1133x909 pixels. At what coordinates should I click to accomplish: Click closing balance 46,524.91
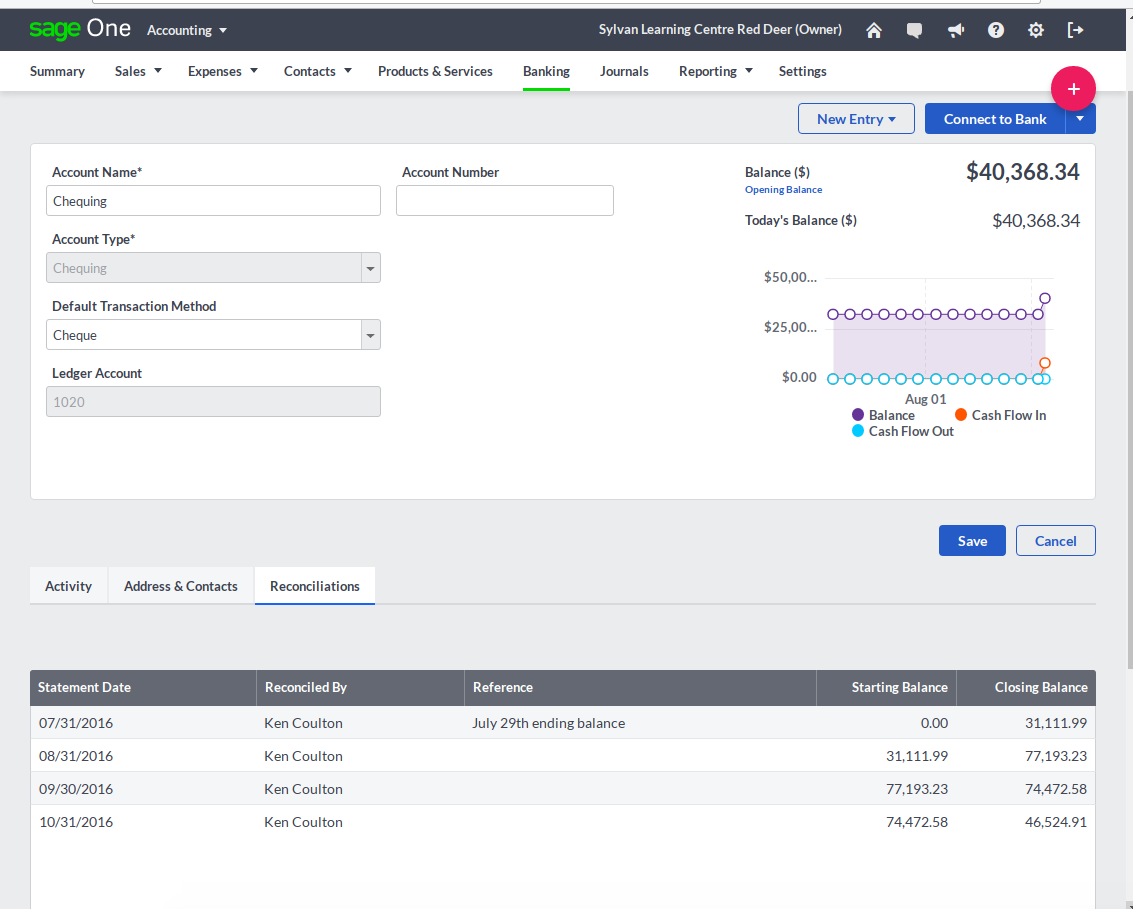pyautogui.click(x=1056, y=822)
